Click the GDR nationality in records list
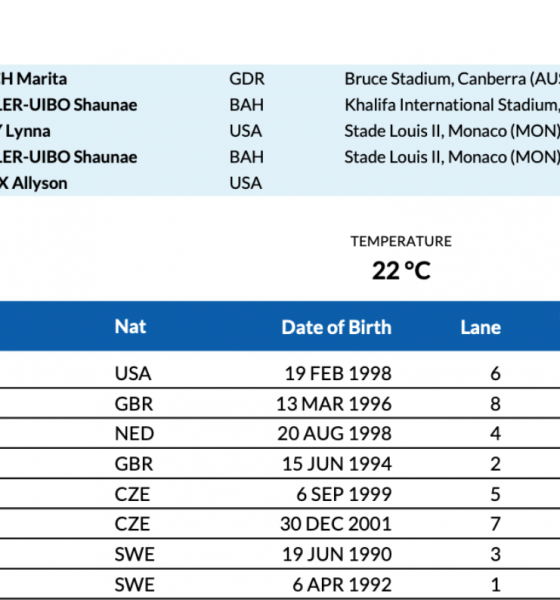 point(247,79)
